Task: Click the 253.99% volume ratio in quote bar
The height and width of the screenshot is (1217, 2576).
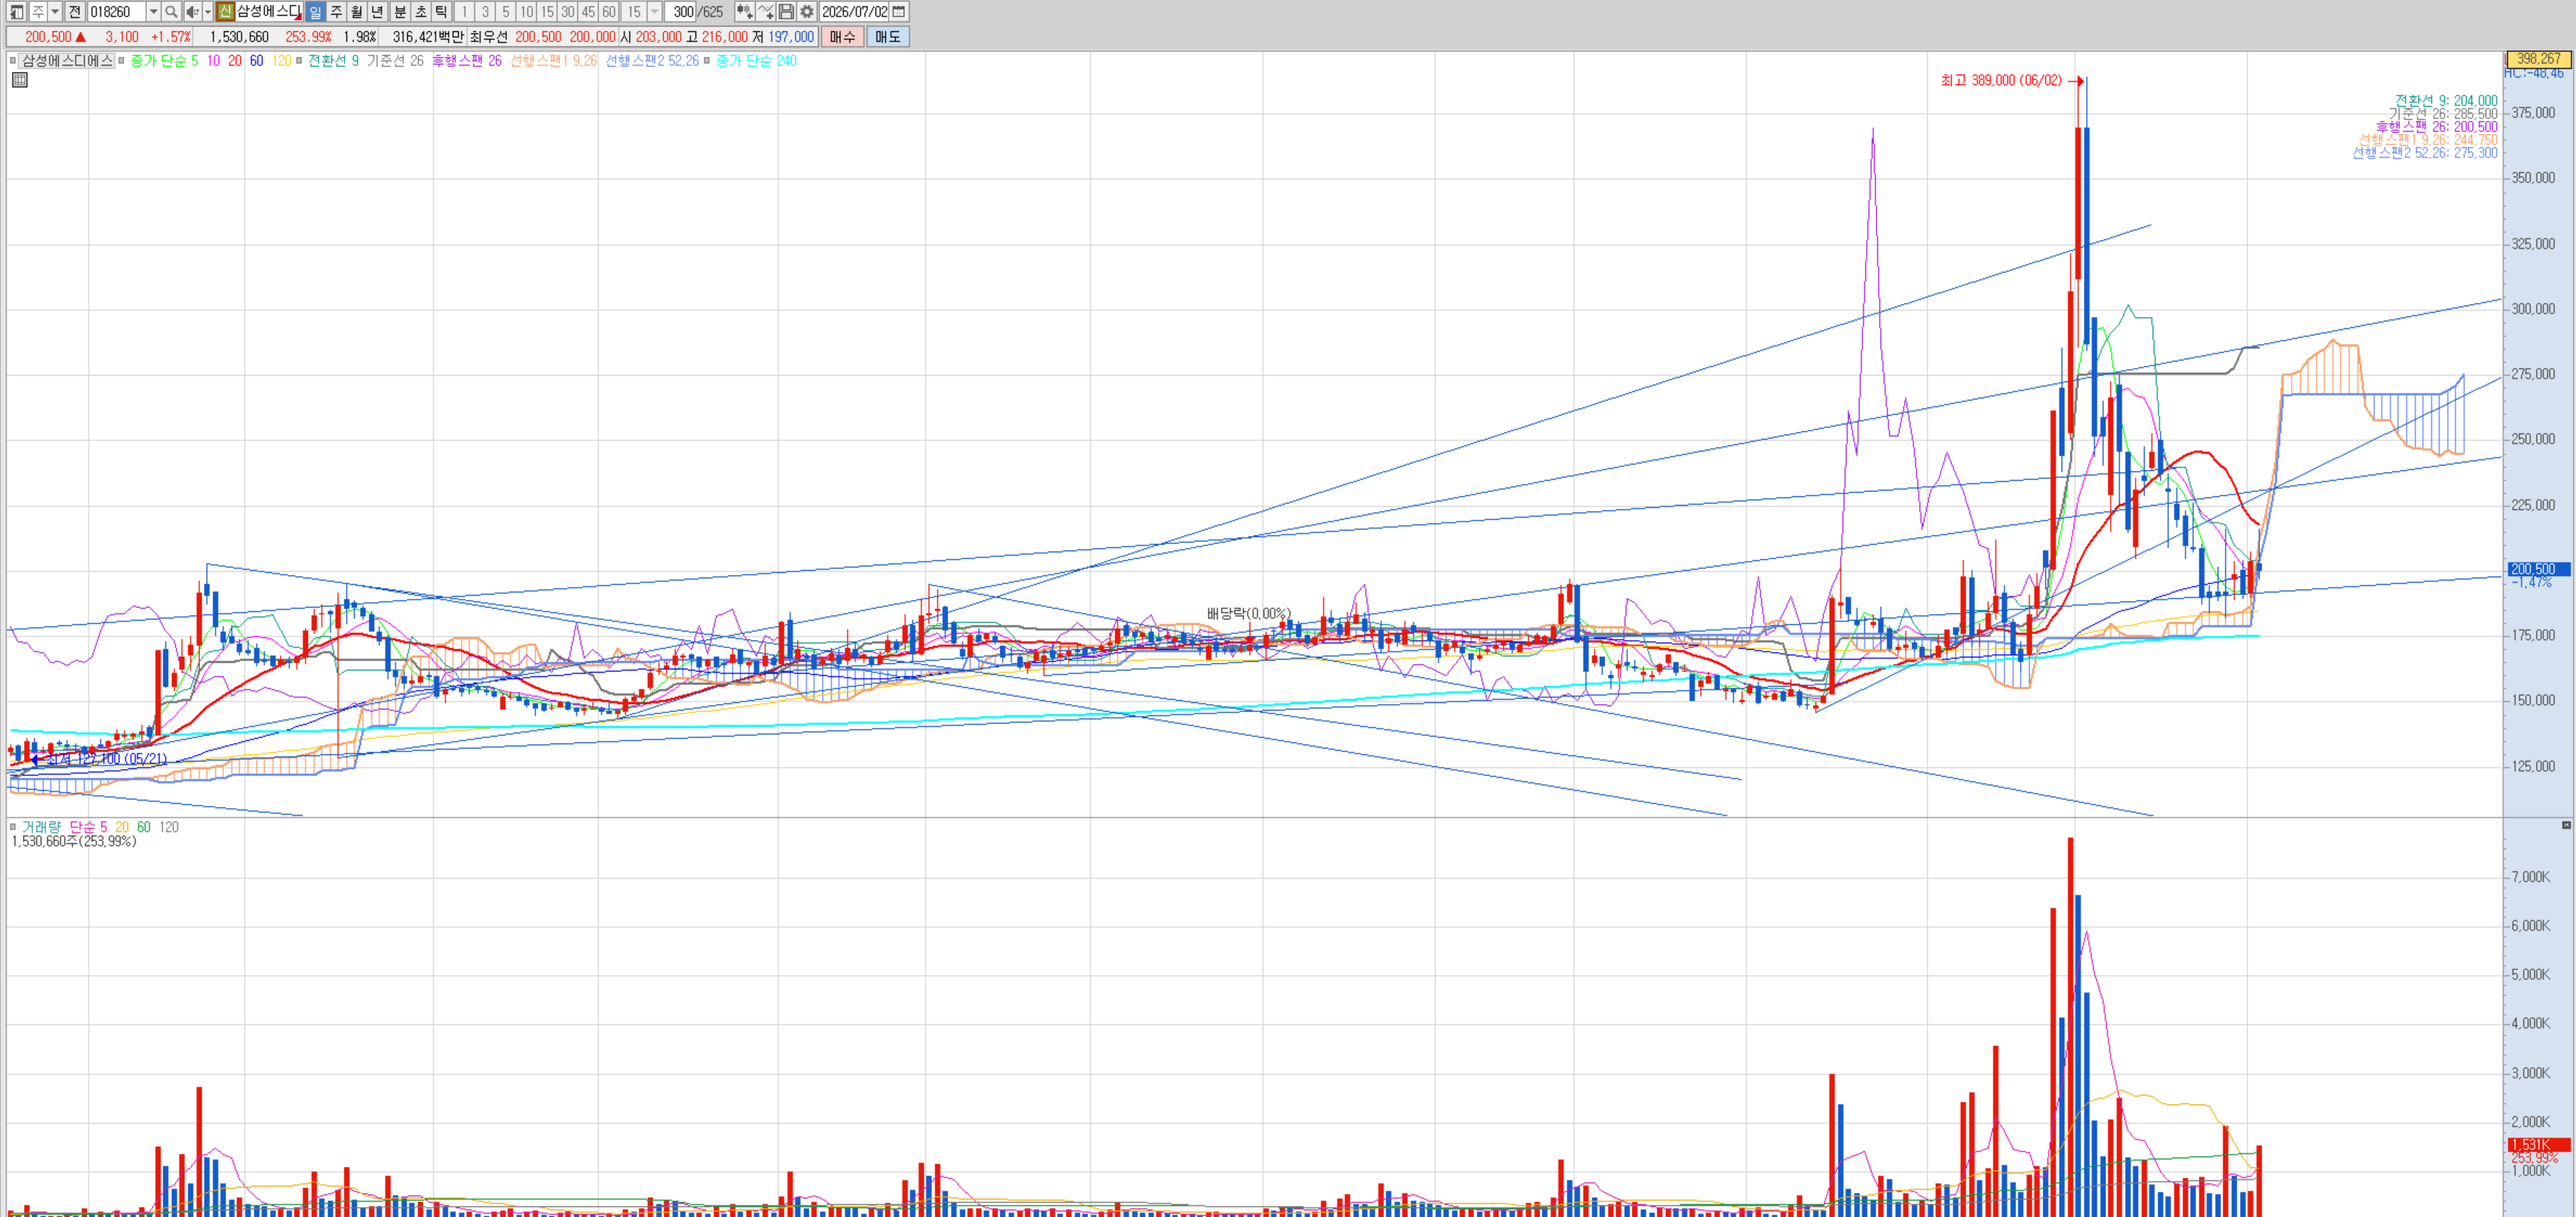Action: point(308,37)
